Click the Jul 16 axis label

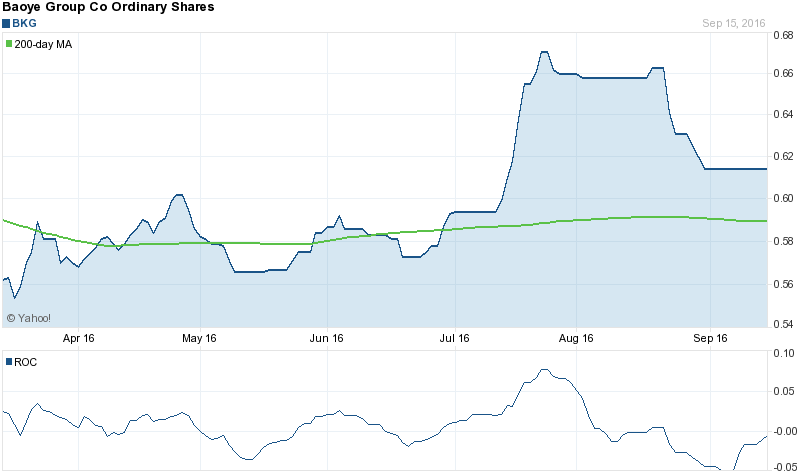455,338
